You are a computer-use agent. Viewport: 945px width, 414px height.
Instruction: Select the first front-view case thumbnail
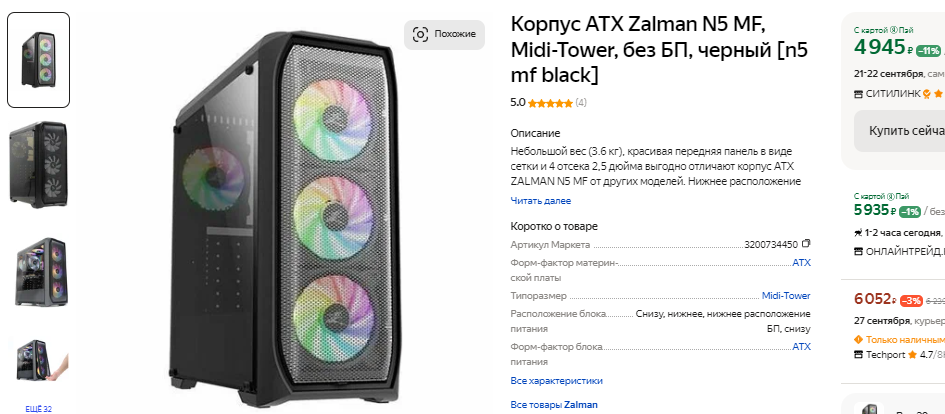38,60
